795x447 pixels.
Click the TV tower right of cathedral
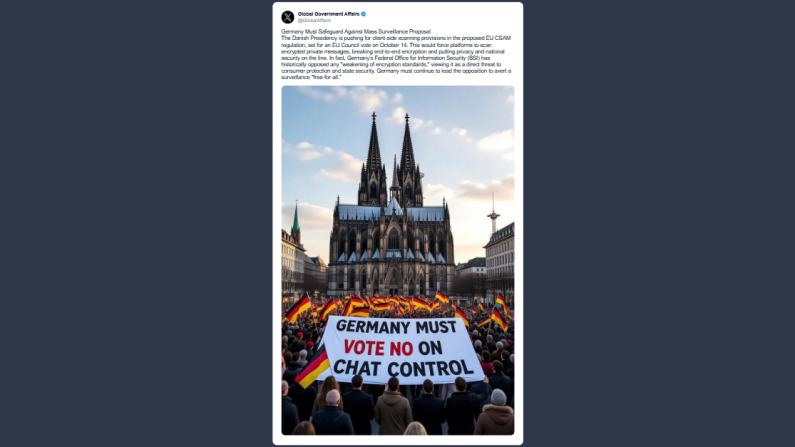[x=493, y=215]
